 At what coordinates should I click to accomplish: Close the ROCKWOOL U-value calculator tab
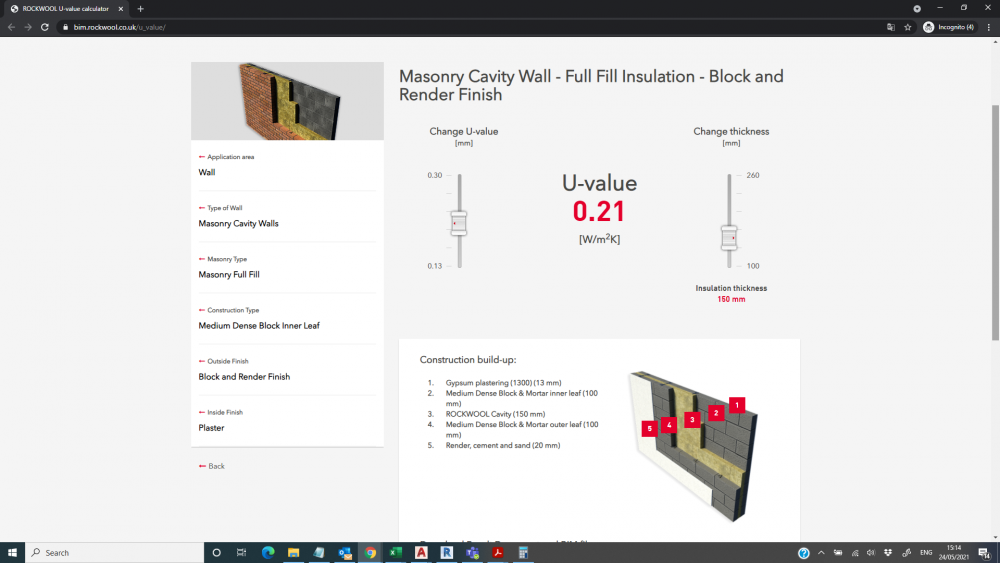[x=121, y=9]
